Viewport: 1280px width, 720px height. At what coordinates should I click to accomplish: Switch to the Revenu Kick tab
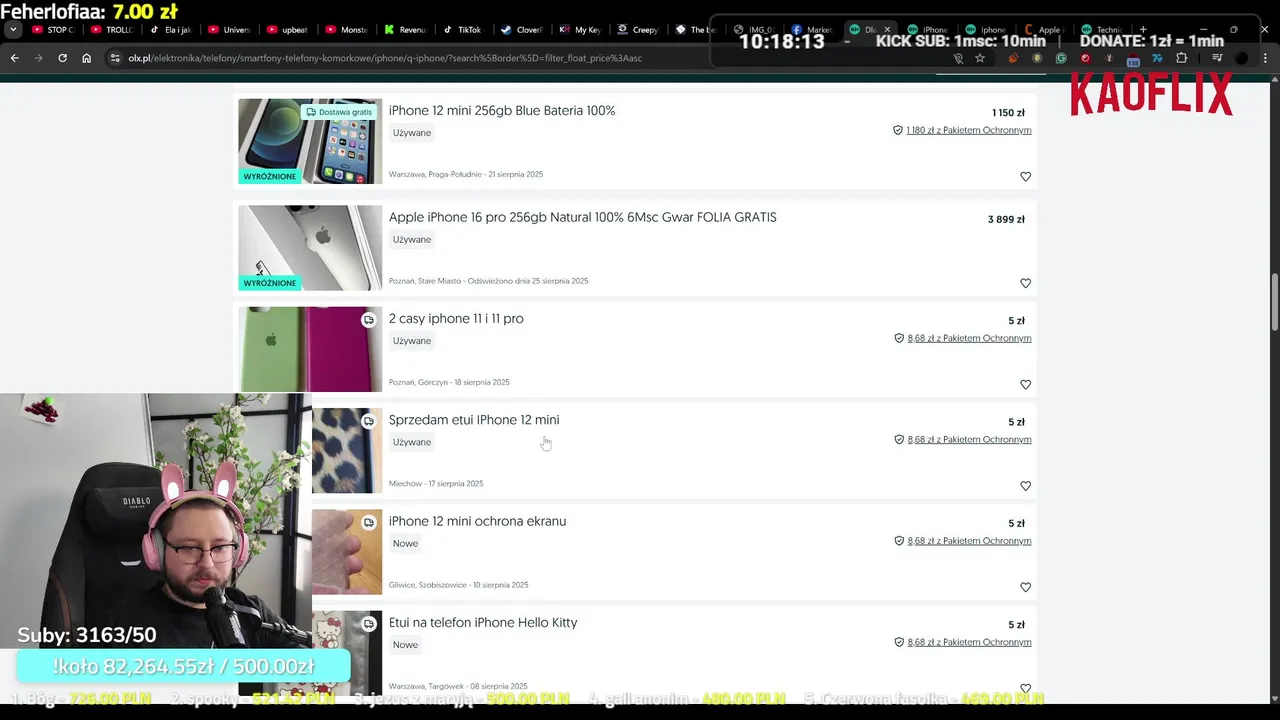(406, 30)
